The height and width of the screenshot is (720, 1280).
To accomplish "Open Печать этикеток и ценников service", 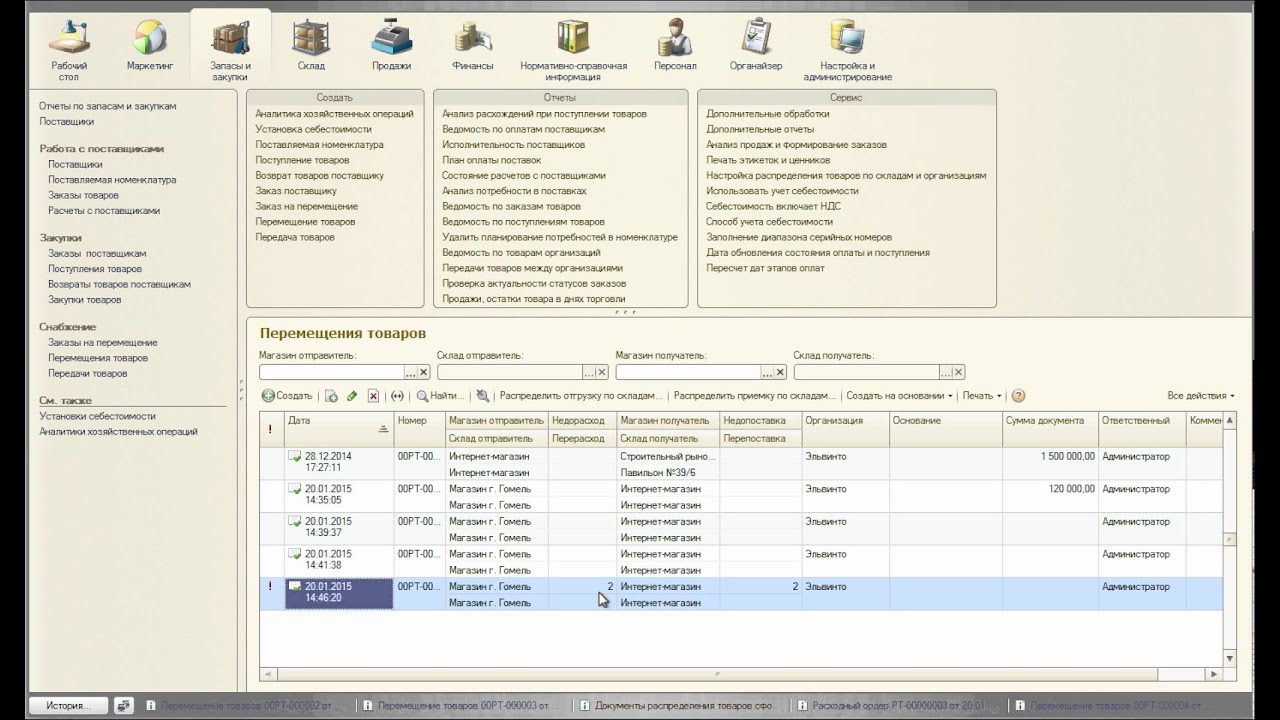I will 768,160.
